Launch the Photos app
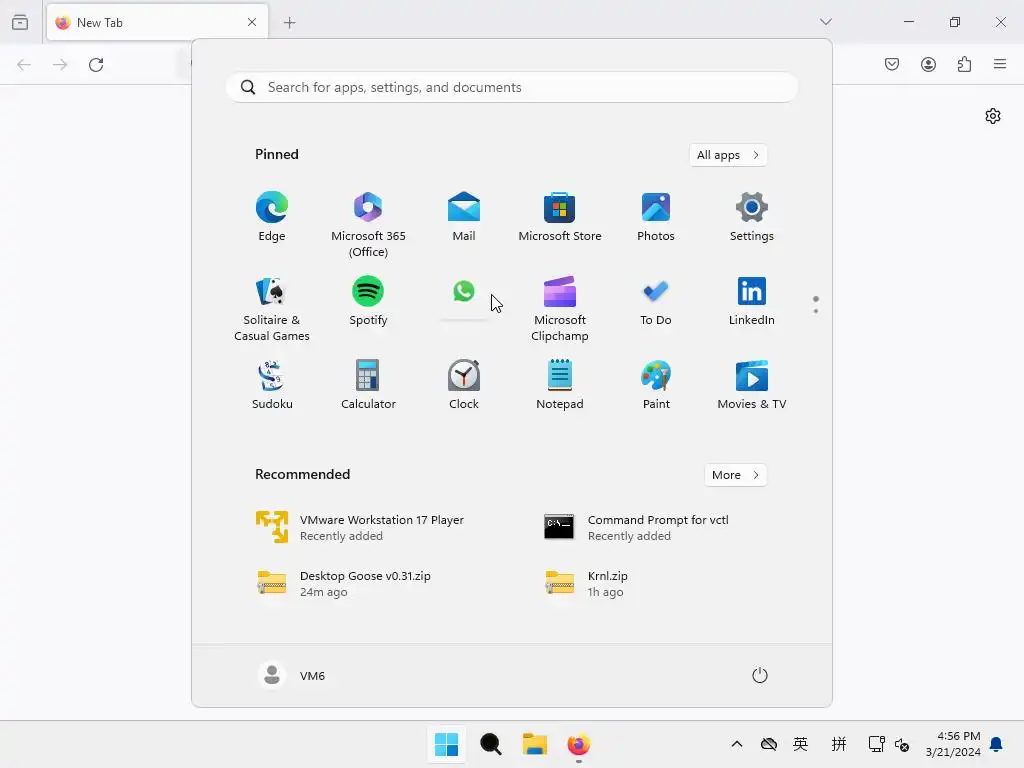1024x768 pixels. point(656,217)
